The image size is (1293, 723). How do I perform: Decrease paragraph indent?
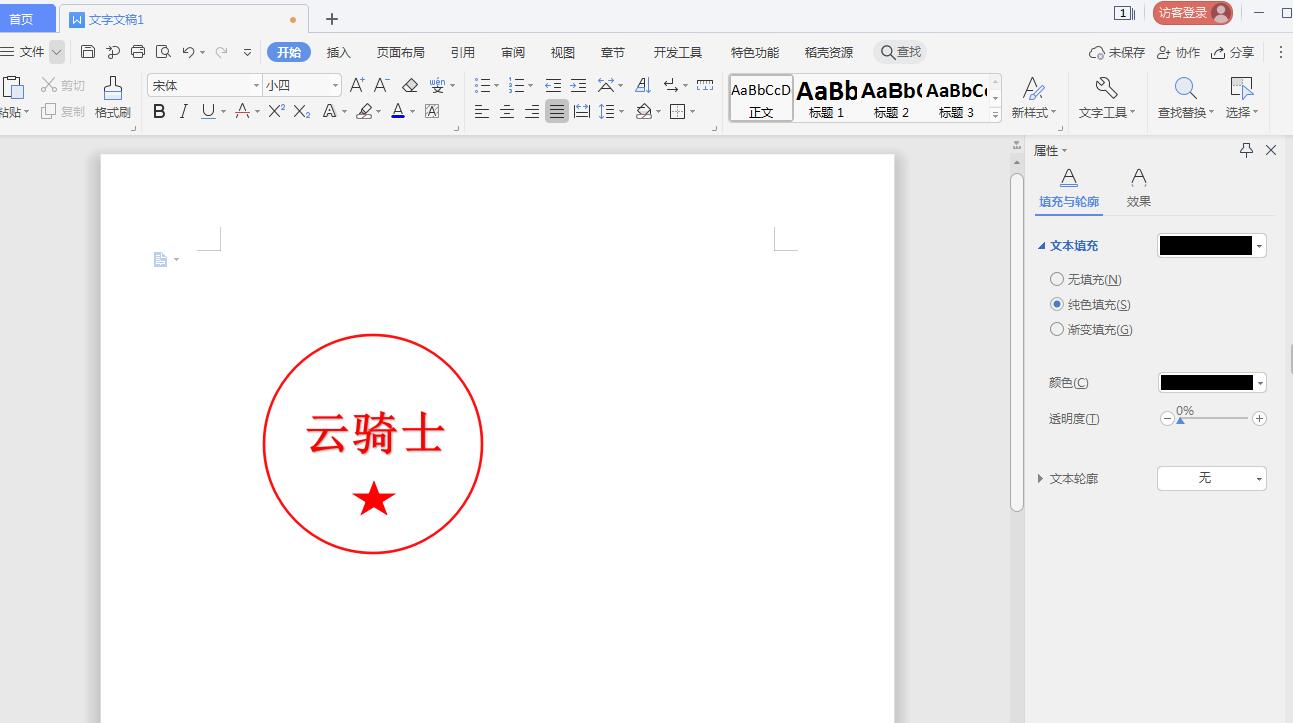tap(553, 85)
